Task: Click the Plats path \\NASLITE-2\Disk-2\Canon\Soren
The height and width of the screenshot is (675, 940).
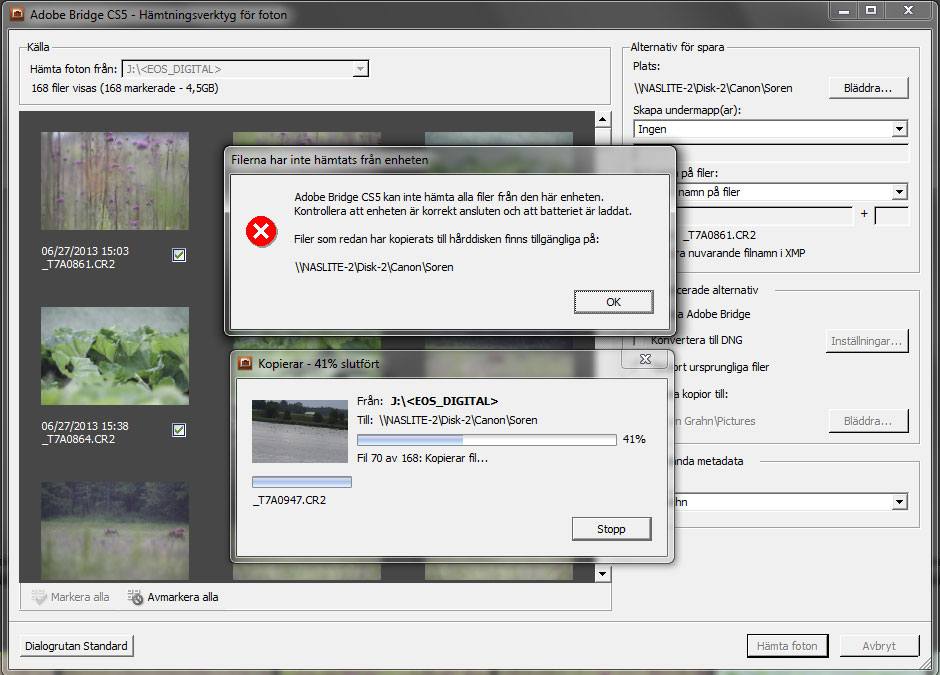Action: click(713, 88)
